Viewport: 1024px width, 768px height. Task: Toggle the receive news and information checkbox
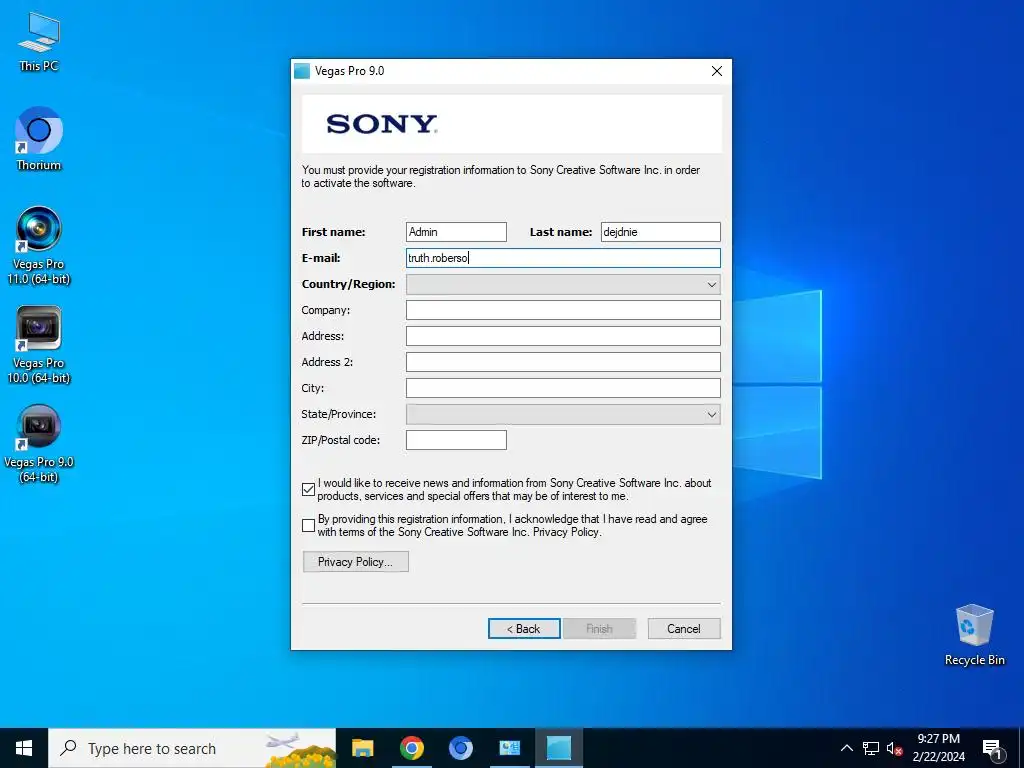(x=308, y=489)
